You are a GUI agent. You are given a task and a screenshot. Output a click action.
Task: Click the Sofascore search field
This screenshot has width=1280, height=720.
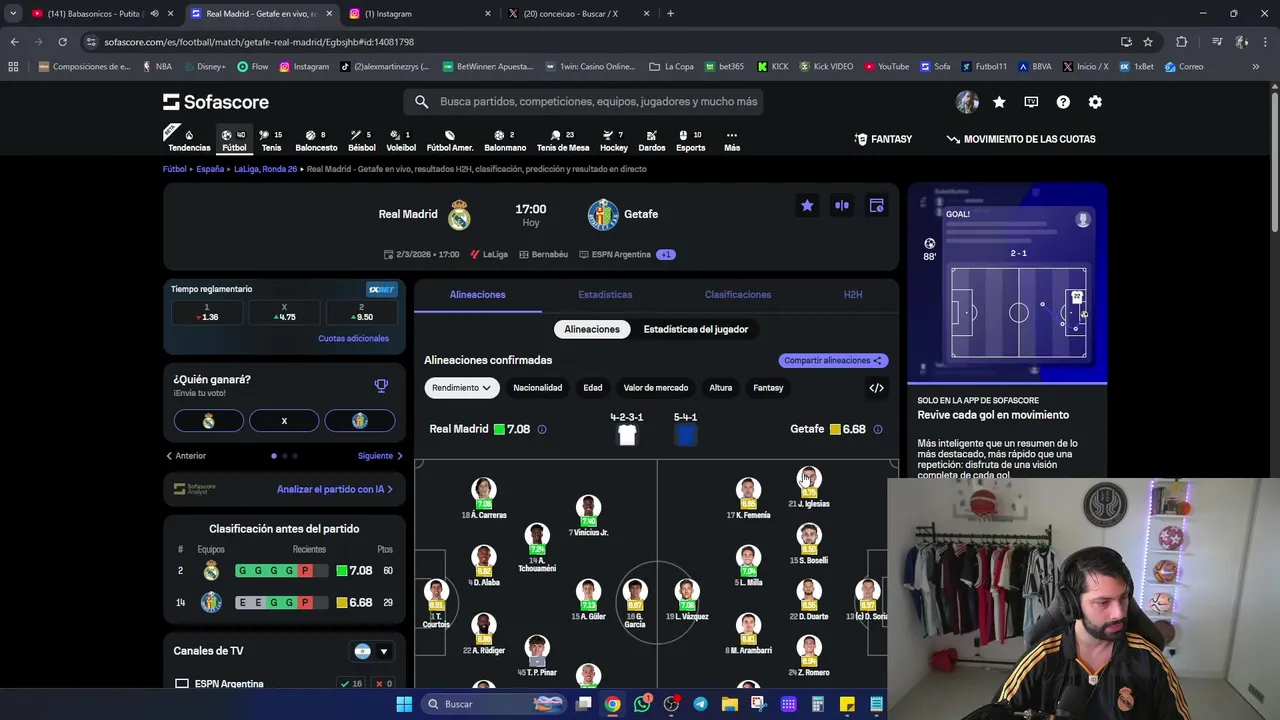[584, 102]
